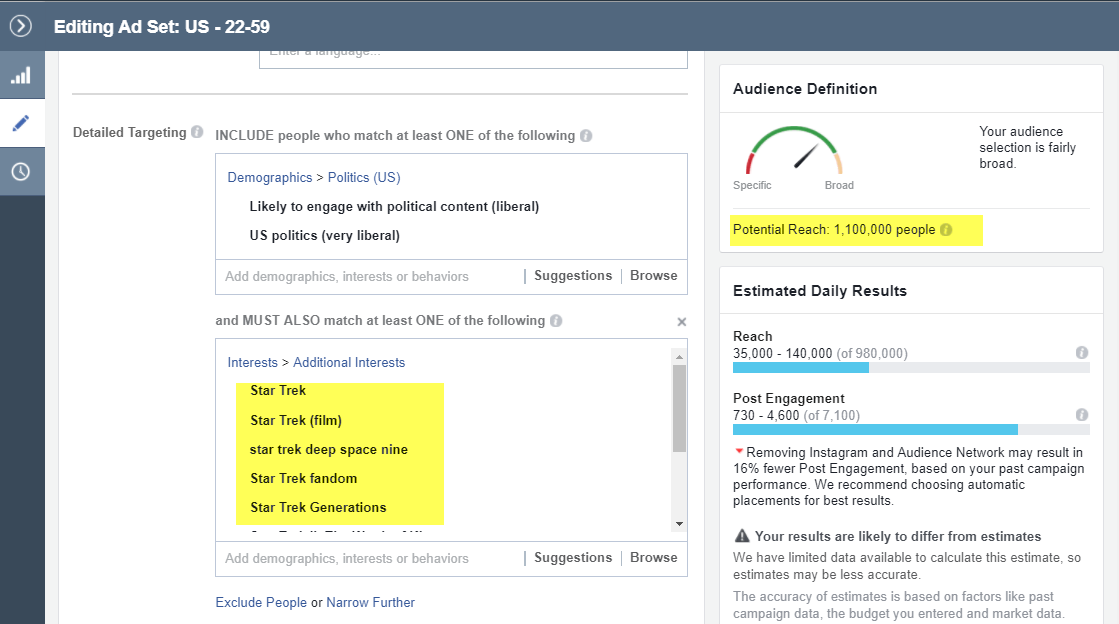Screen dimensions: 1119x624
Task: Open Demographics breadcrumb link
Action: [x=270, y=177]
